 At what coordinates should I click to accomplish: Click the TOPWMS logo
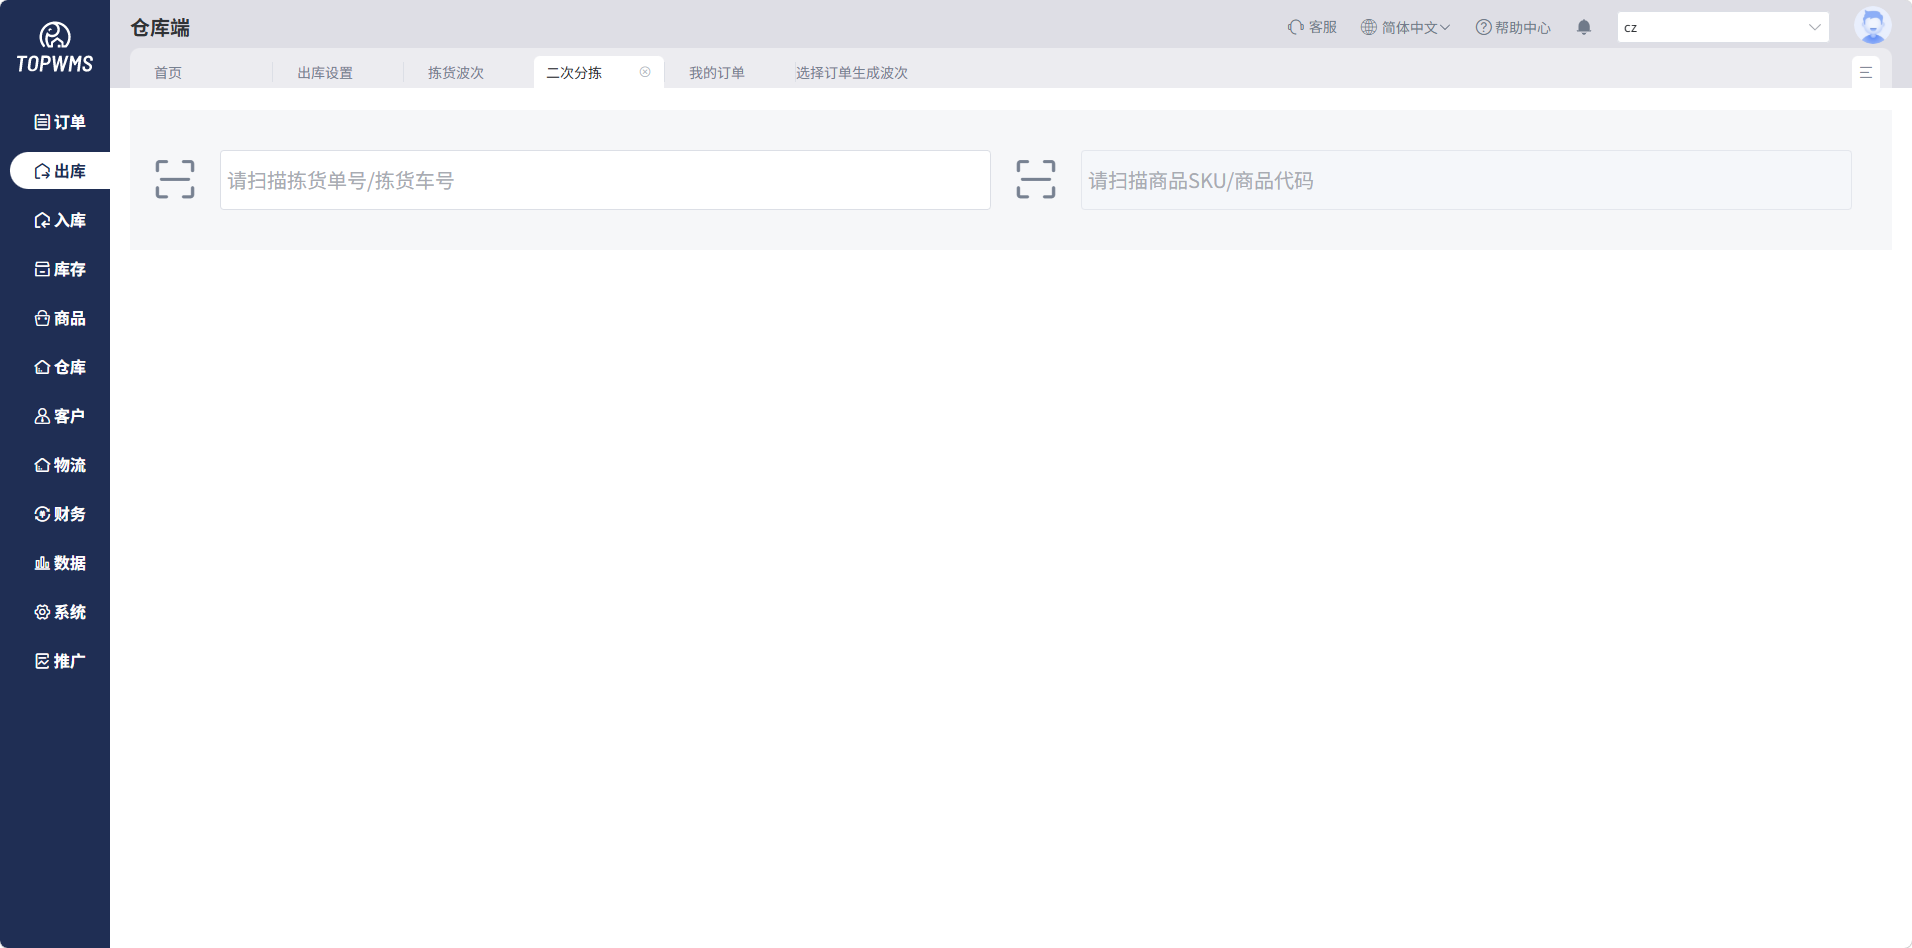[x=55, y=47]
